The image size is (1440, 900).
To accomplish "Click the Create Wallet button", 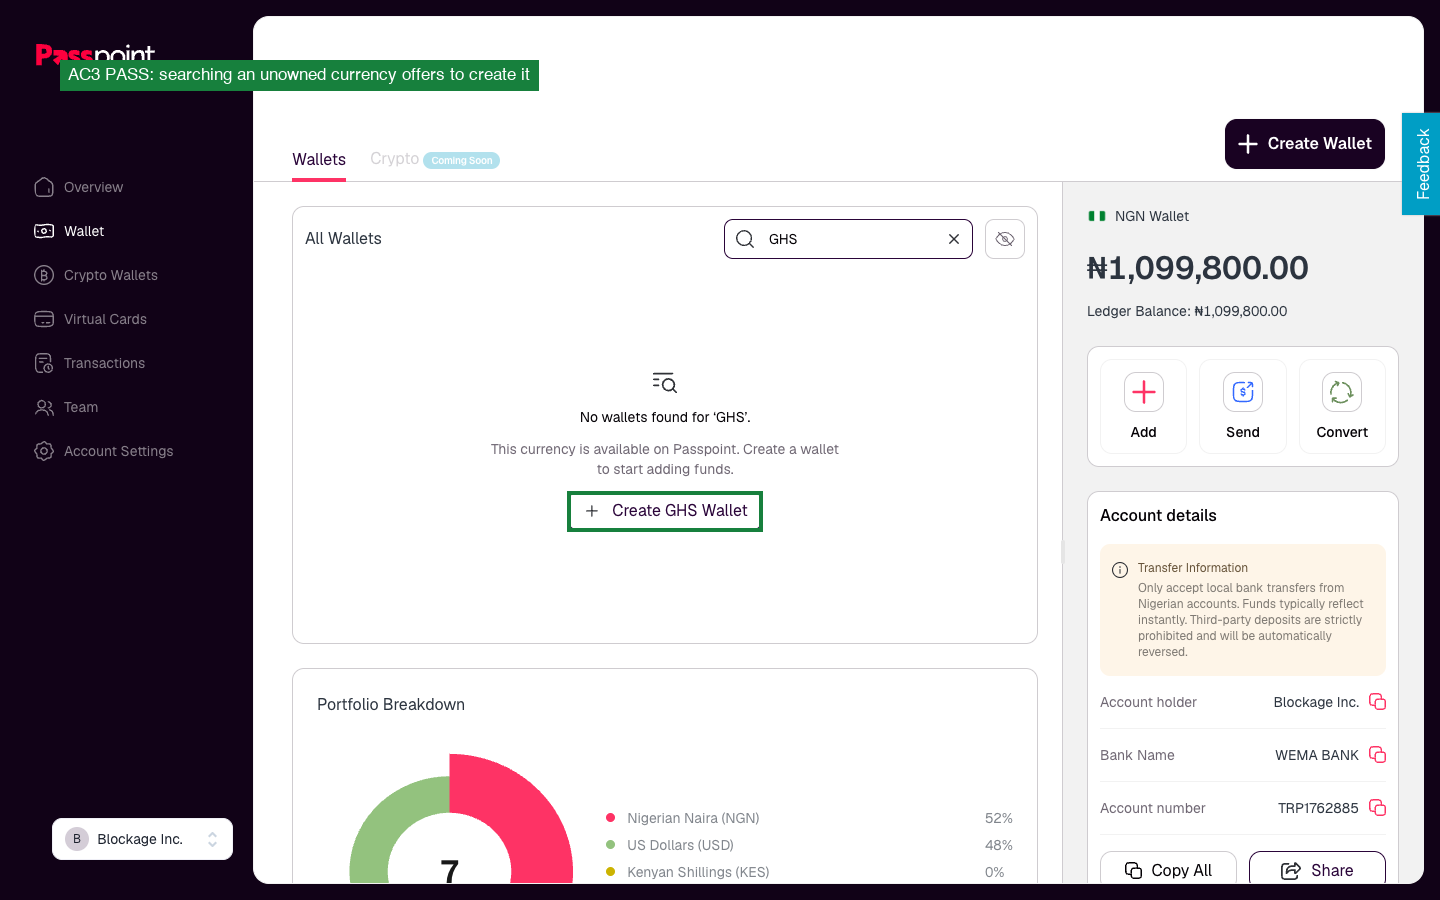I will (x=1305, y=144).
